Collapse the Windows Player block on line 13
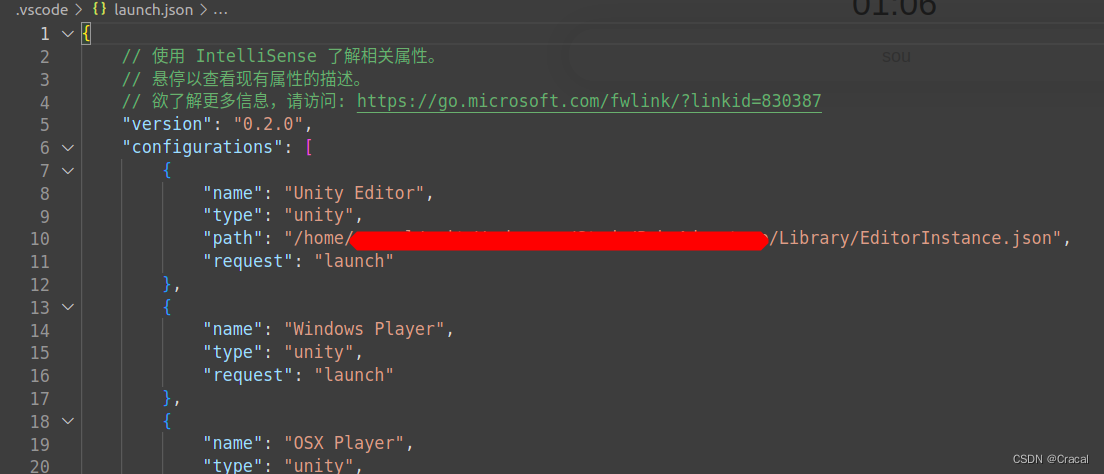1104x474 pixels. 68,306
